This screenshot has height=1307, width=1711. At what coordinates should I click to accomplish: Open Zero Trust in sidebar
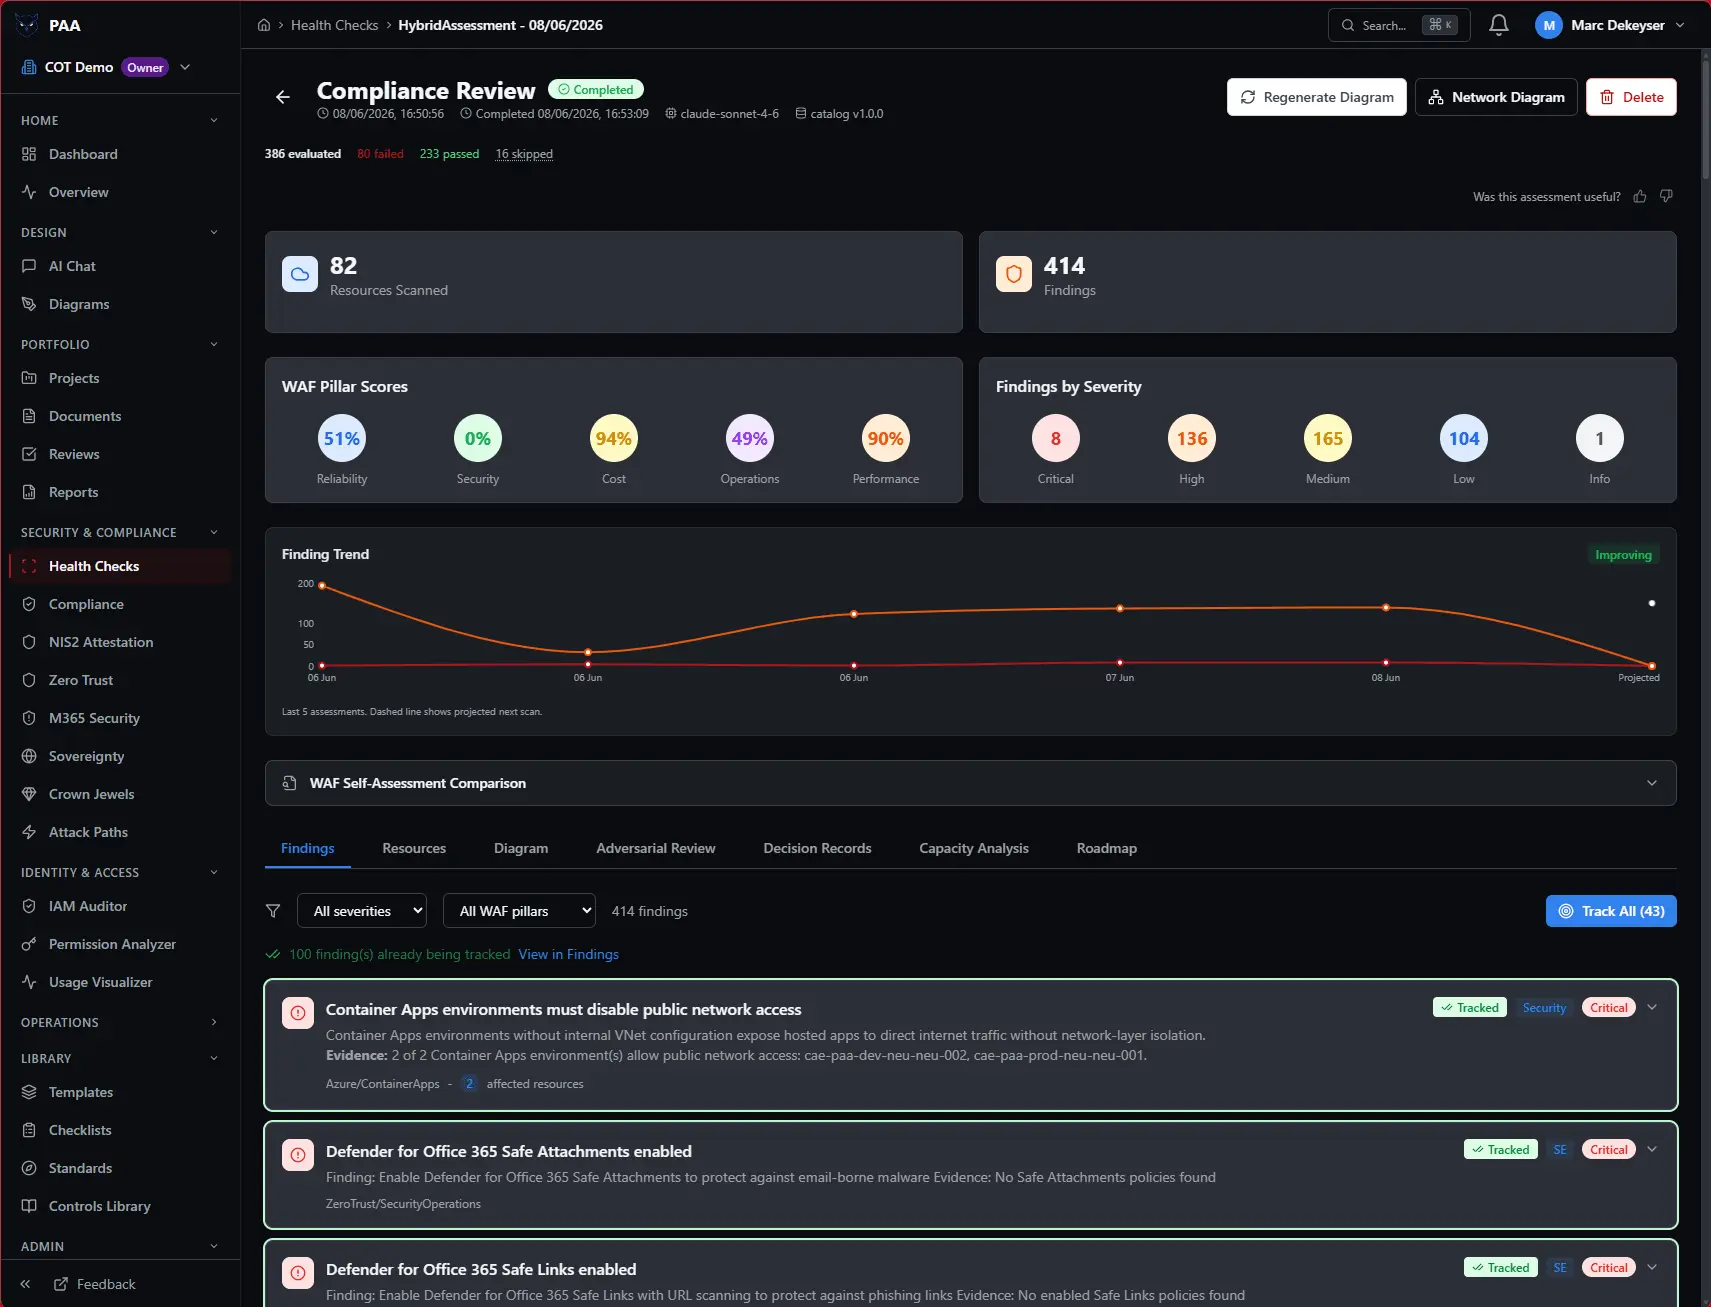(120, 680)
